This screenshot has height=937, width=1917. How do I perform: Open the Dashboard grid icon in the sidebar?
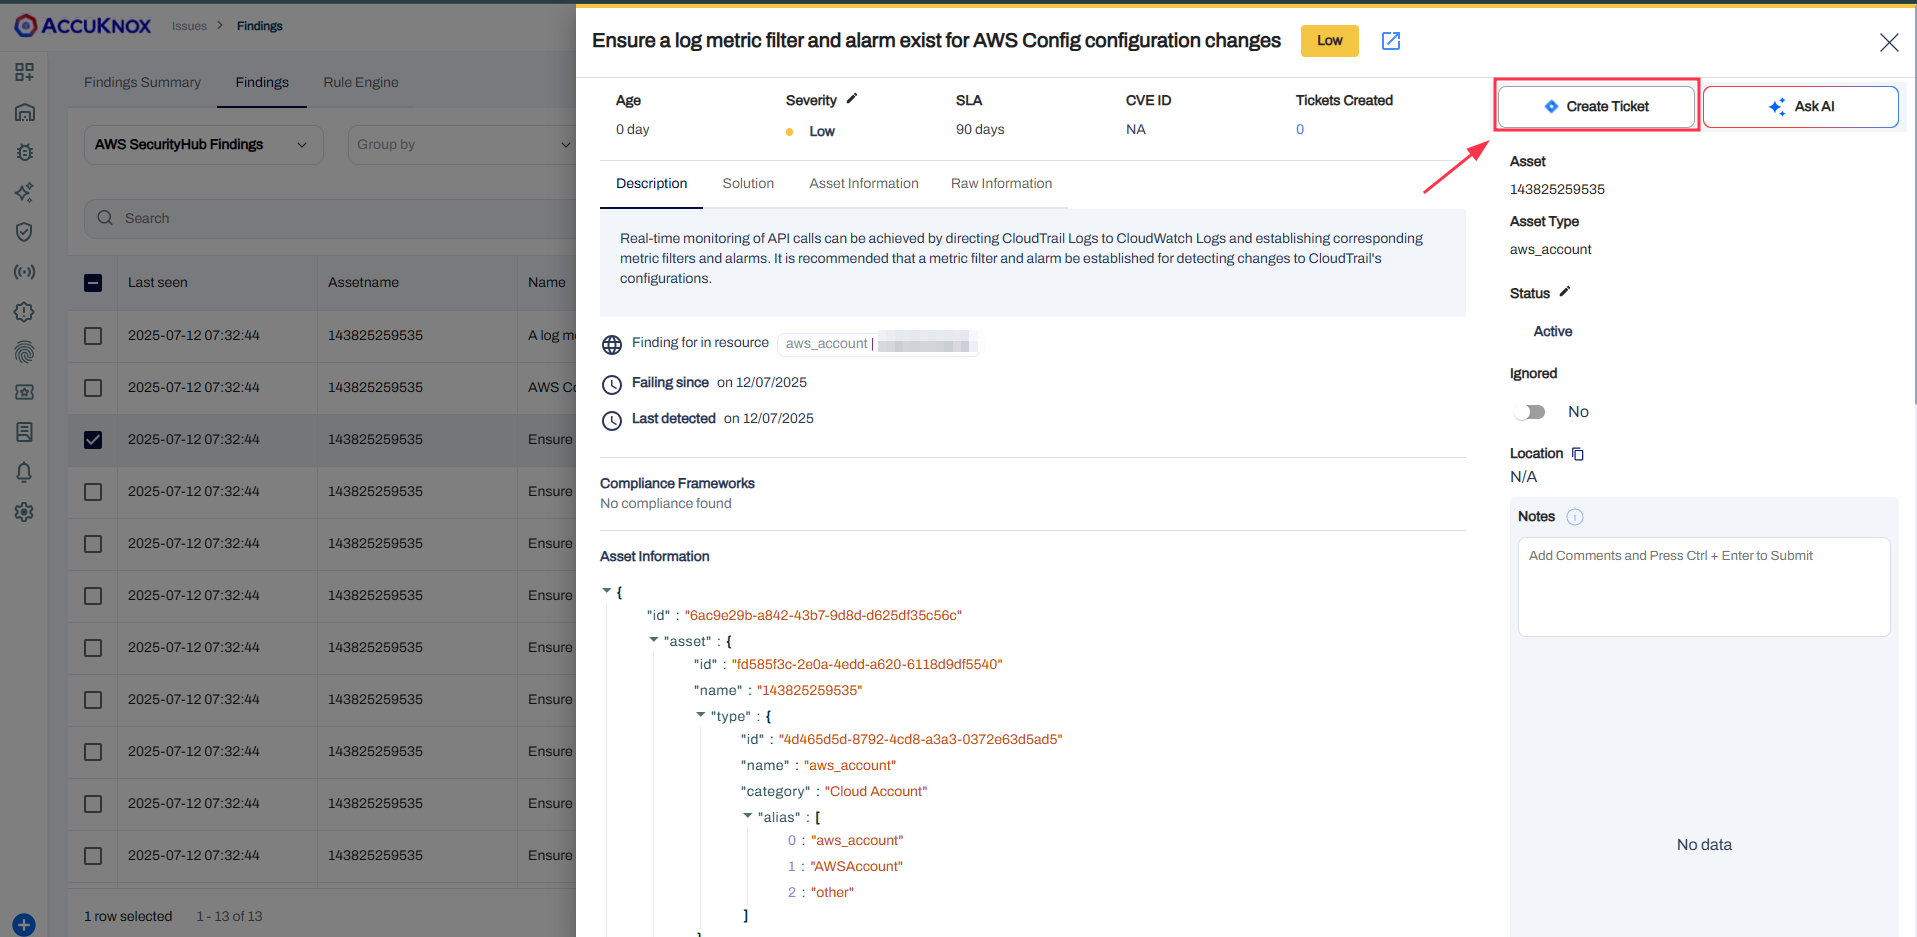tap(24, 72)
